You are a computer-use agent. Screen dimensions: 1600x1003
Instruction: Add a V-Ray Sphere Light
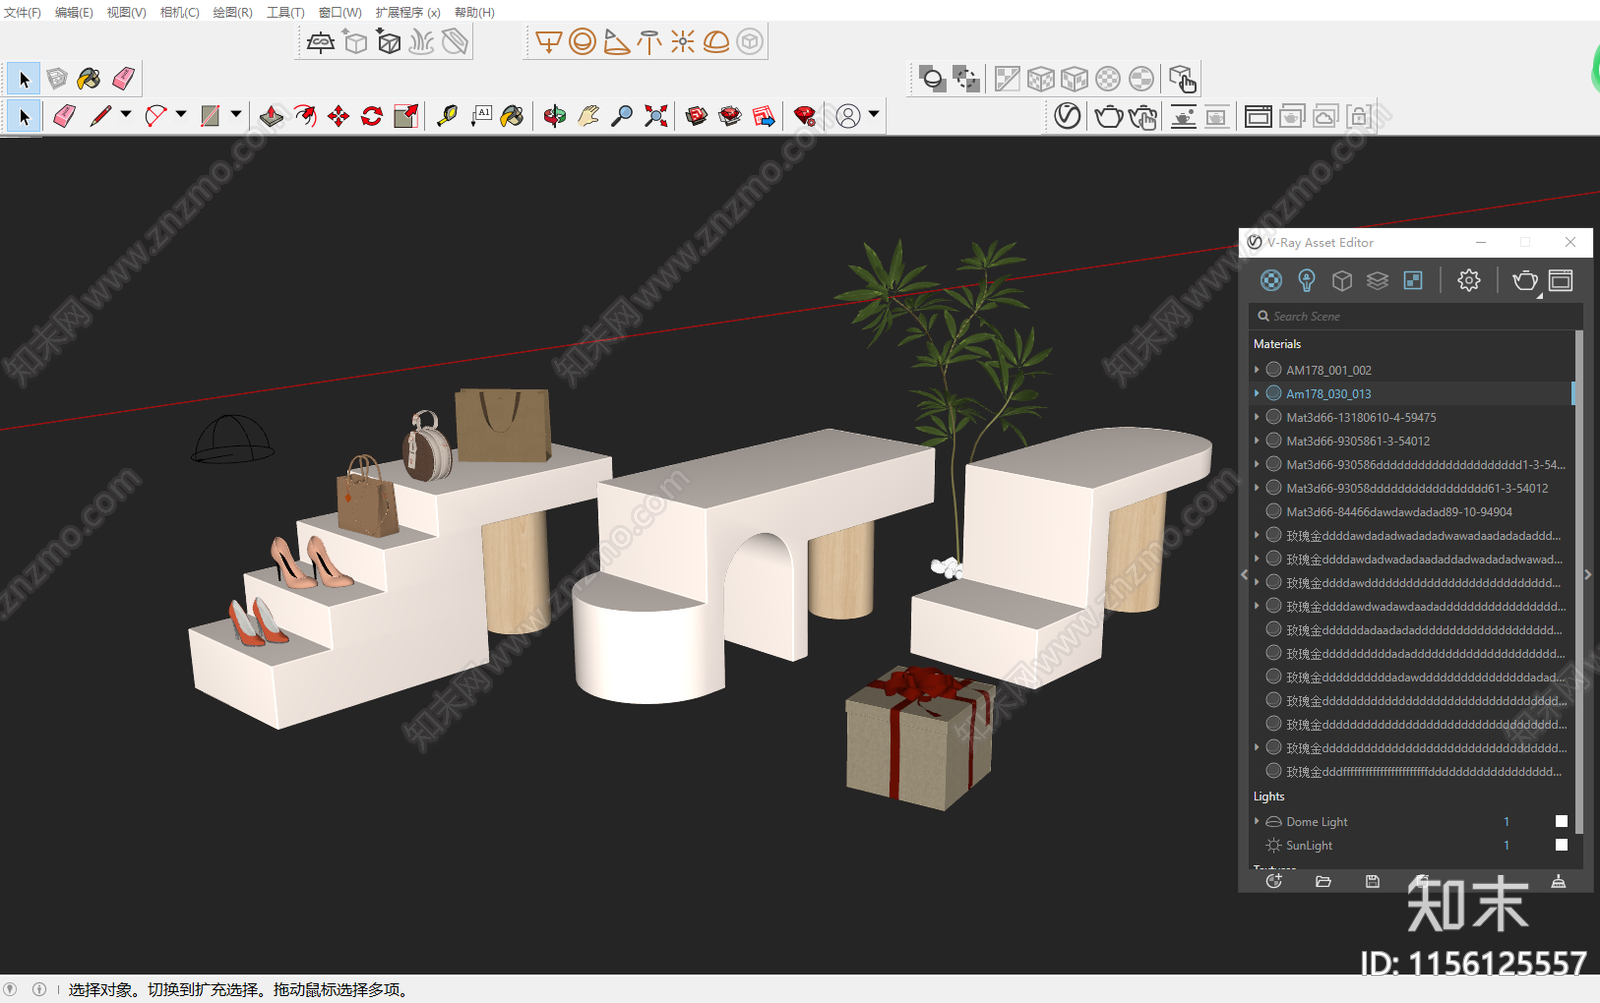tap(582, 42)
